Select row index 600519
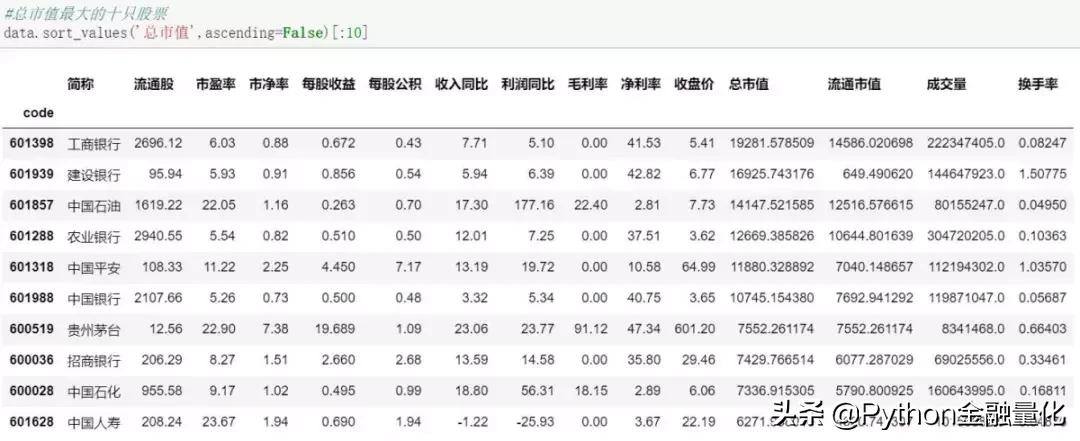The image size is (1080, 441). (33, 330)
